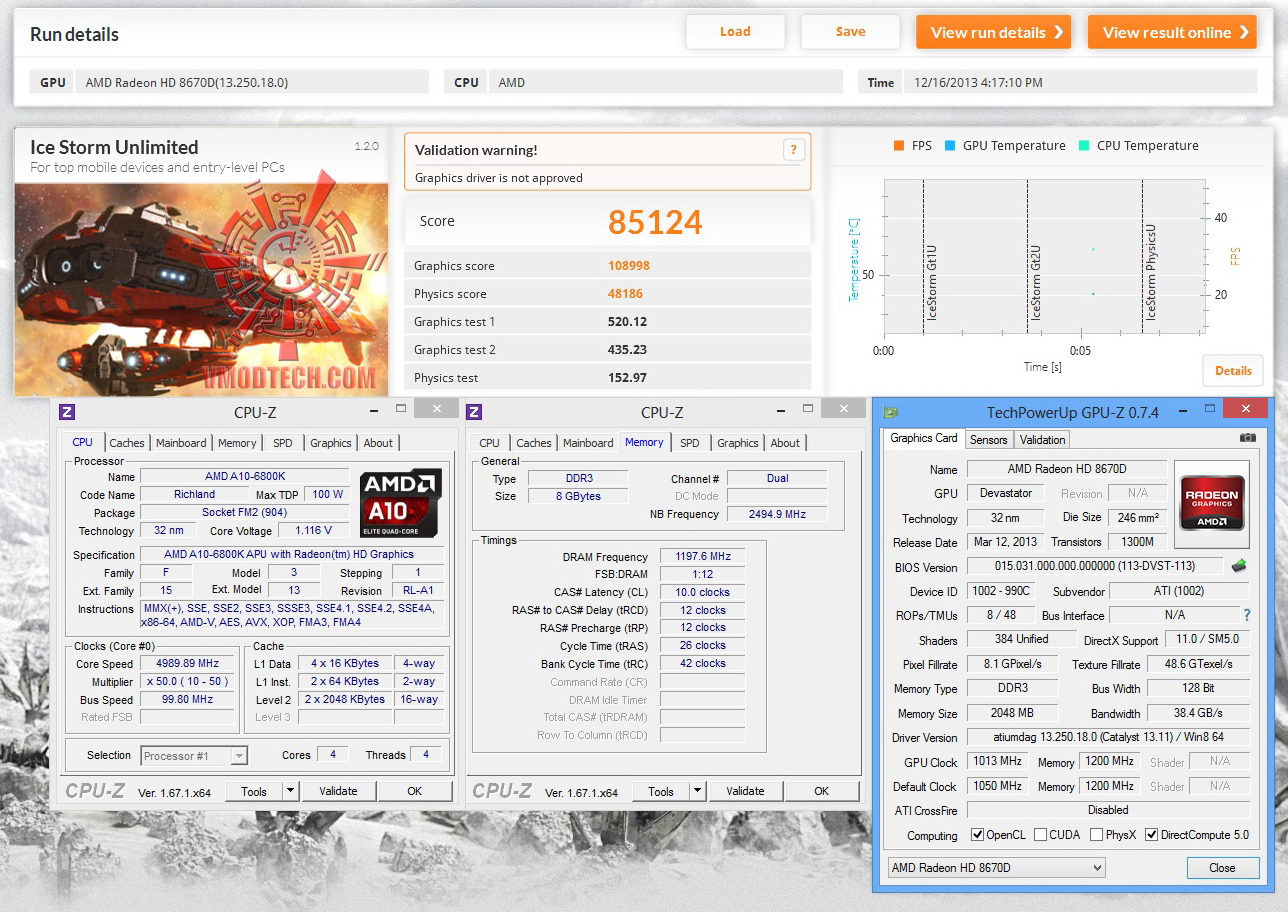Click the GPU-Z Name field AMD Radeon HD 8670D
This screenshot has width=1288, height=912.
coord(1067,469)
